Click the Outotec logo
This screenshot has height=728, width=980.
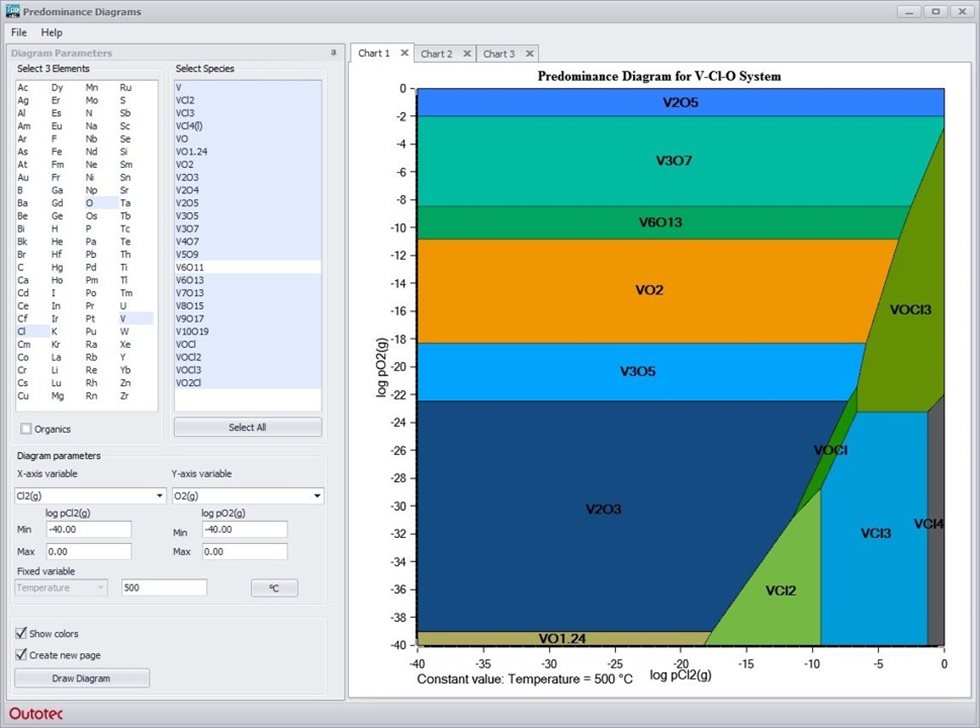(x=37, y=714)
